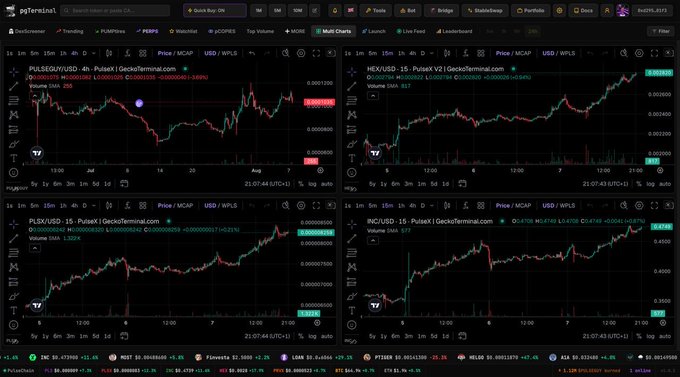Select 4h timeframe in HEX chart

412,53
